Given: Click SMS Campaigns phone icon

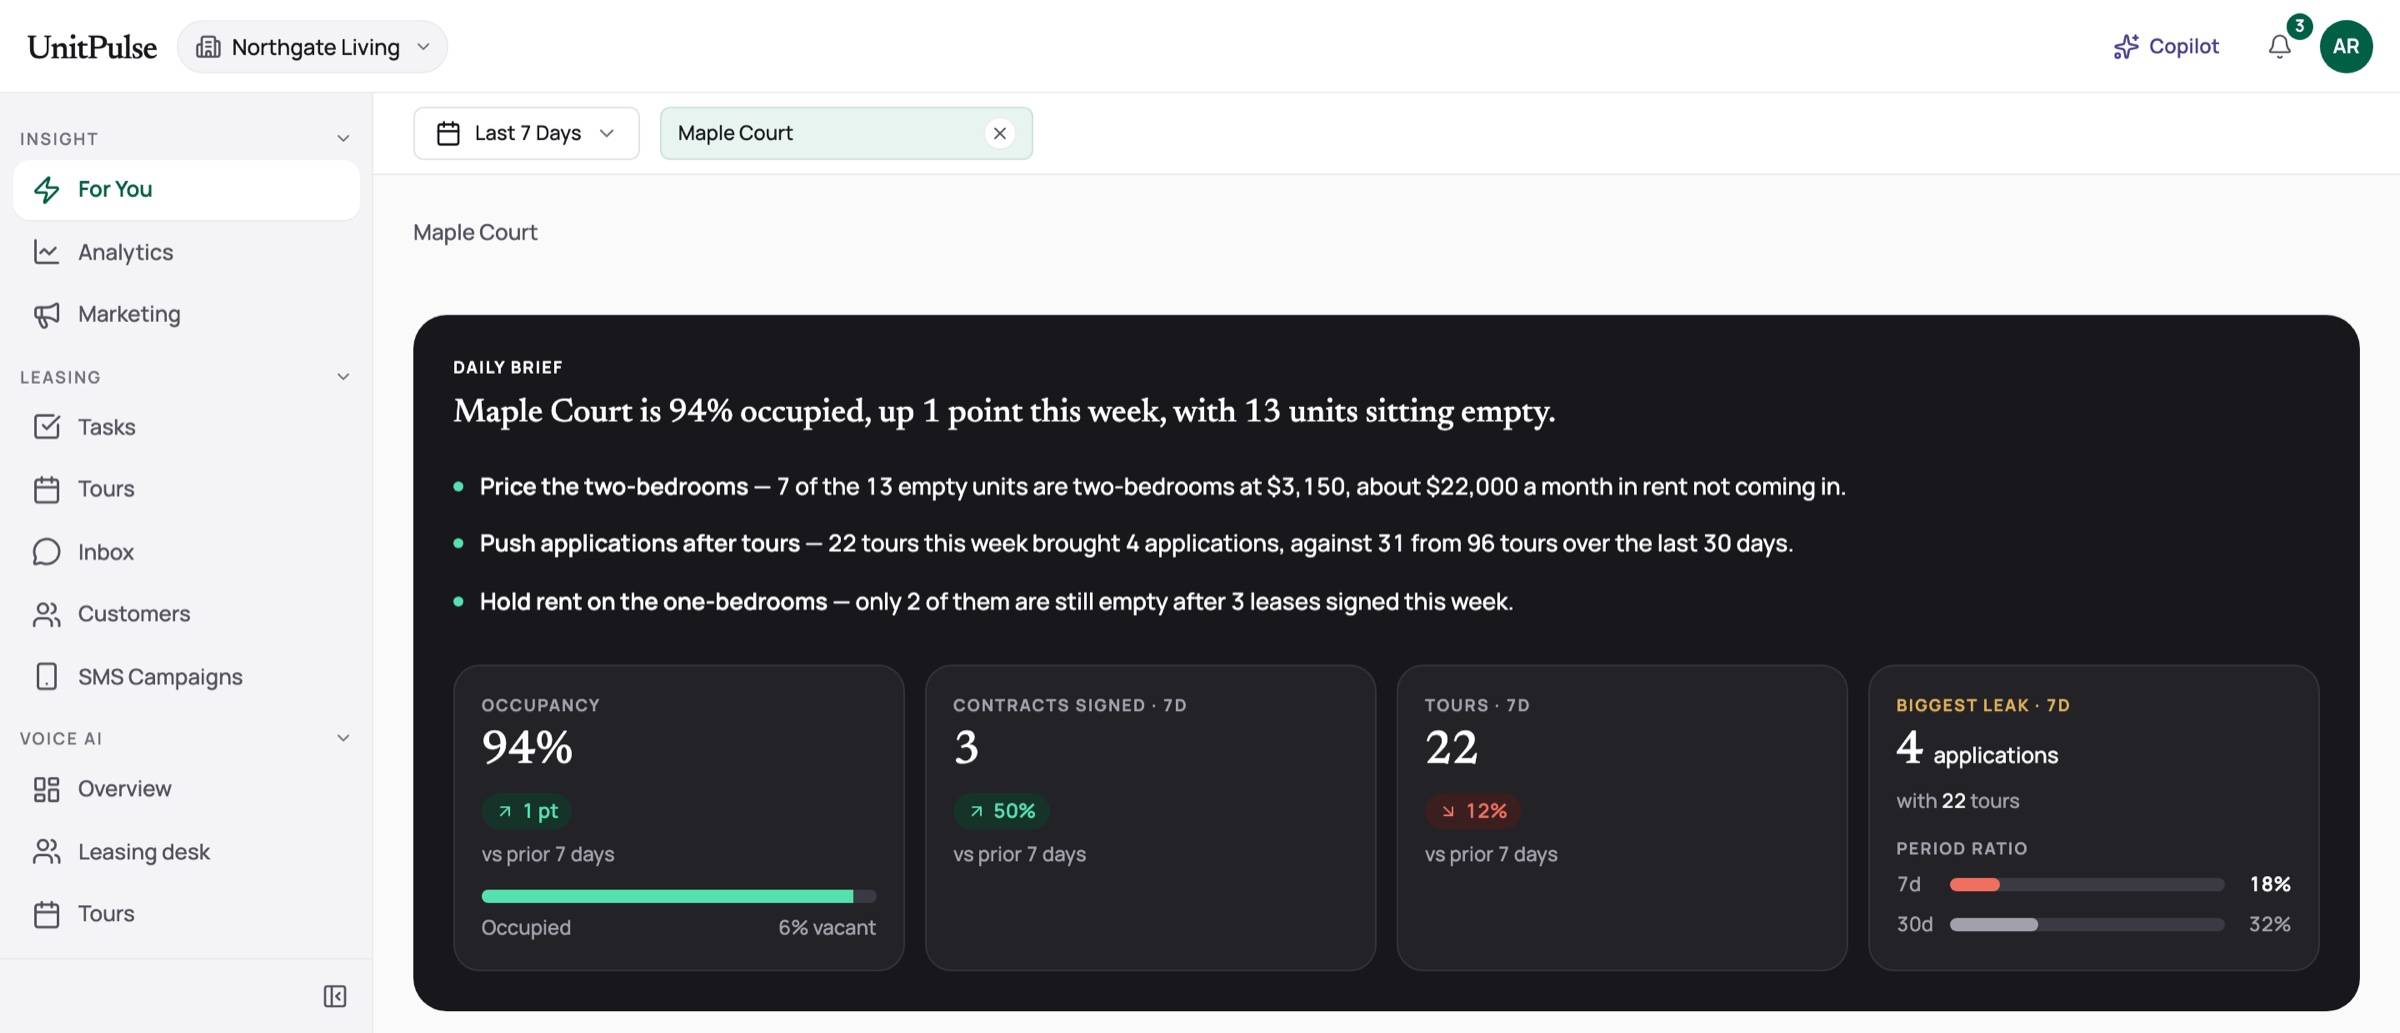Looking at the screenshot, I should pyautogui.click(x=46, y=677).
